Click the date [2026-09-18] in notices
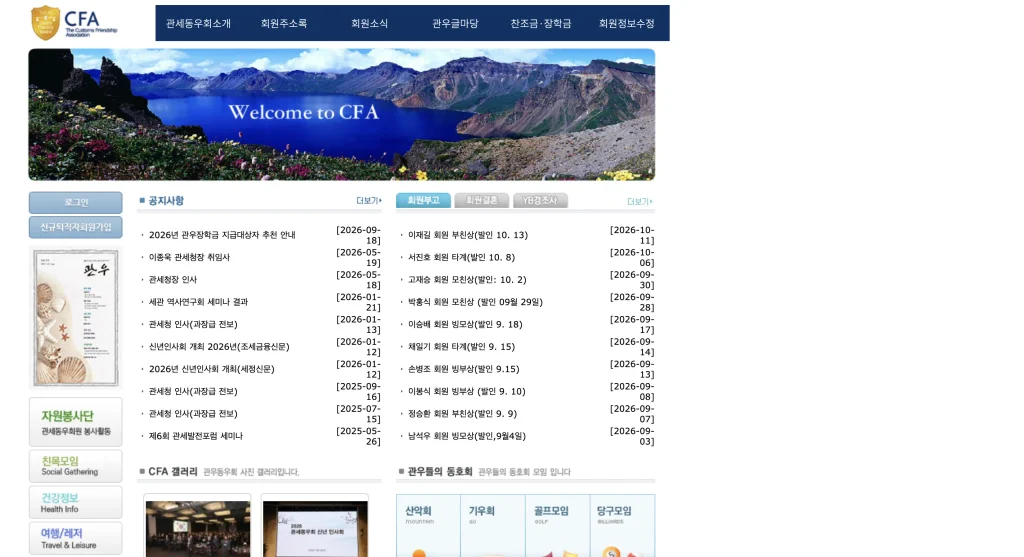 pos(359,235)
